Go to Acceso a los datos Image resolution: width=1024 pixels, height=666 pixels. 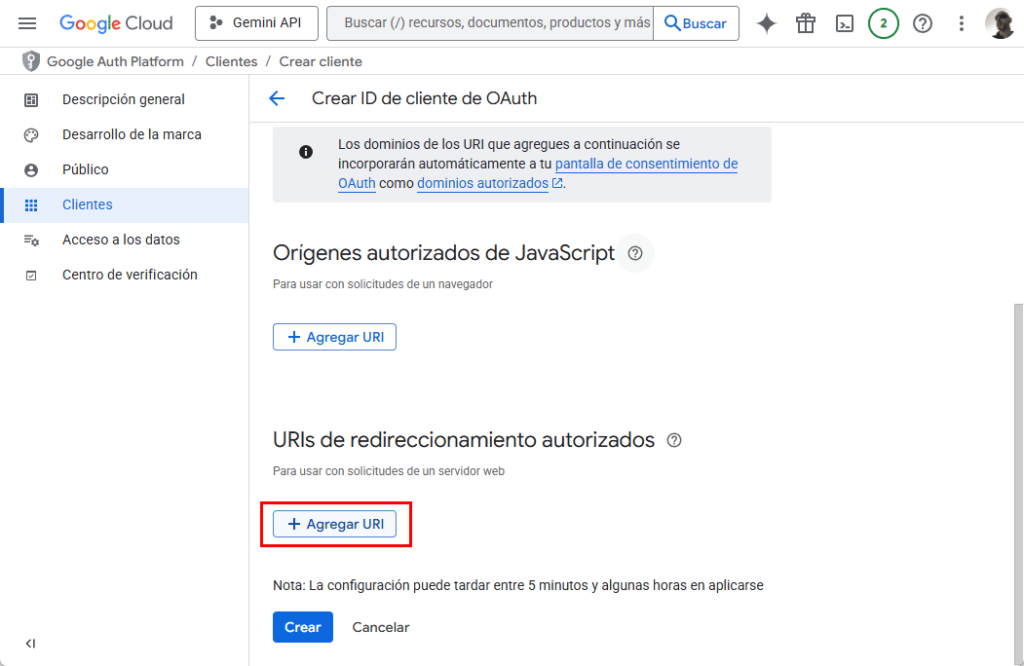(x=121, y=240)
